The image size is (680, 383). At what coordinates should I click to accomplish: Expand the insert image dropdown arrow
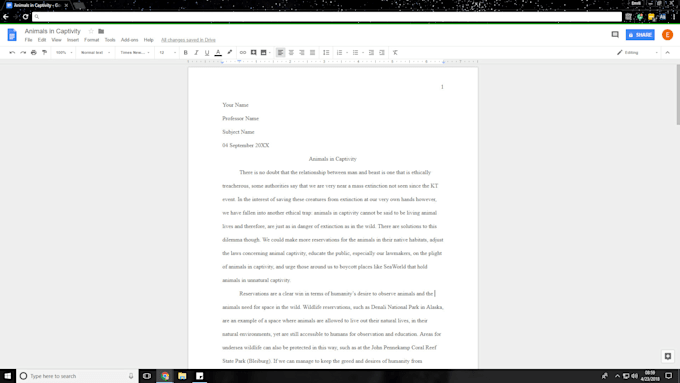click(270, 52)
